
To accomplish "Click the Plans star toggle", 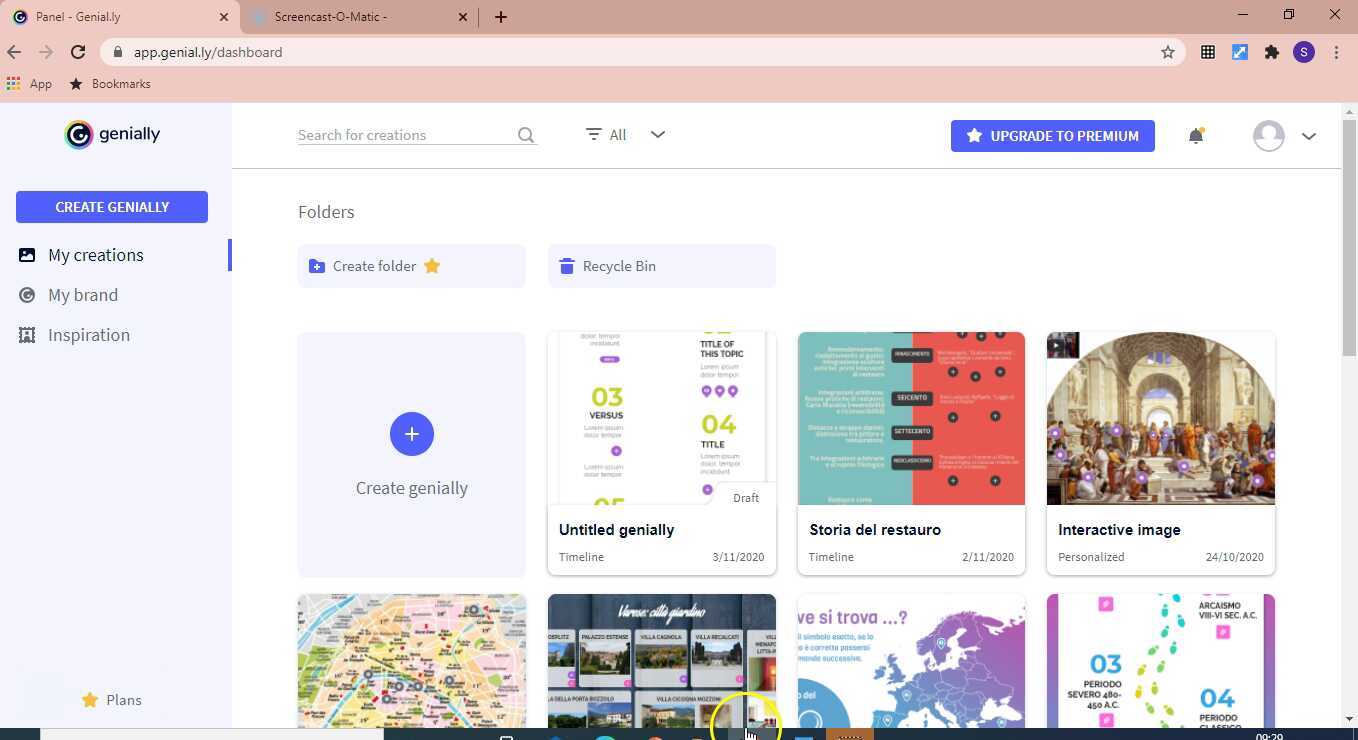I will coord(89,700).
